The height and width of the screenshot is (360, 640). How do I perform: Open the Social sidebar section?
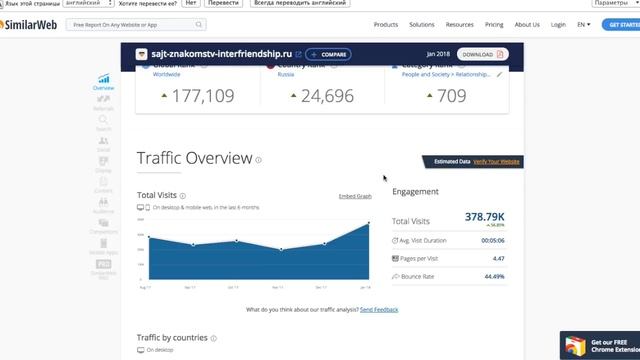[x=103, y=144]
